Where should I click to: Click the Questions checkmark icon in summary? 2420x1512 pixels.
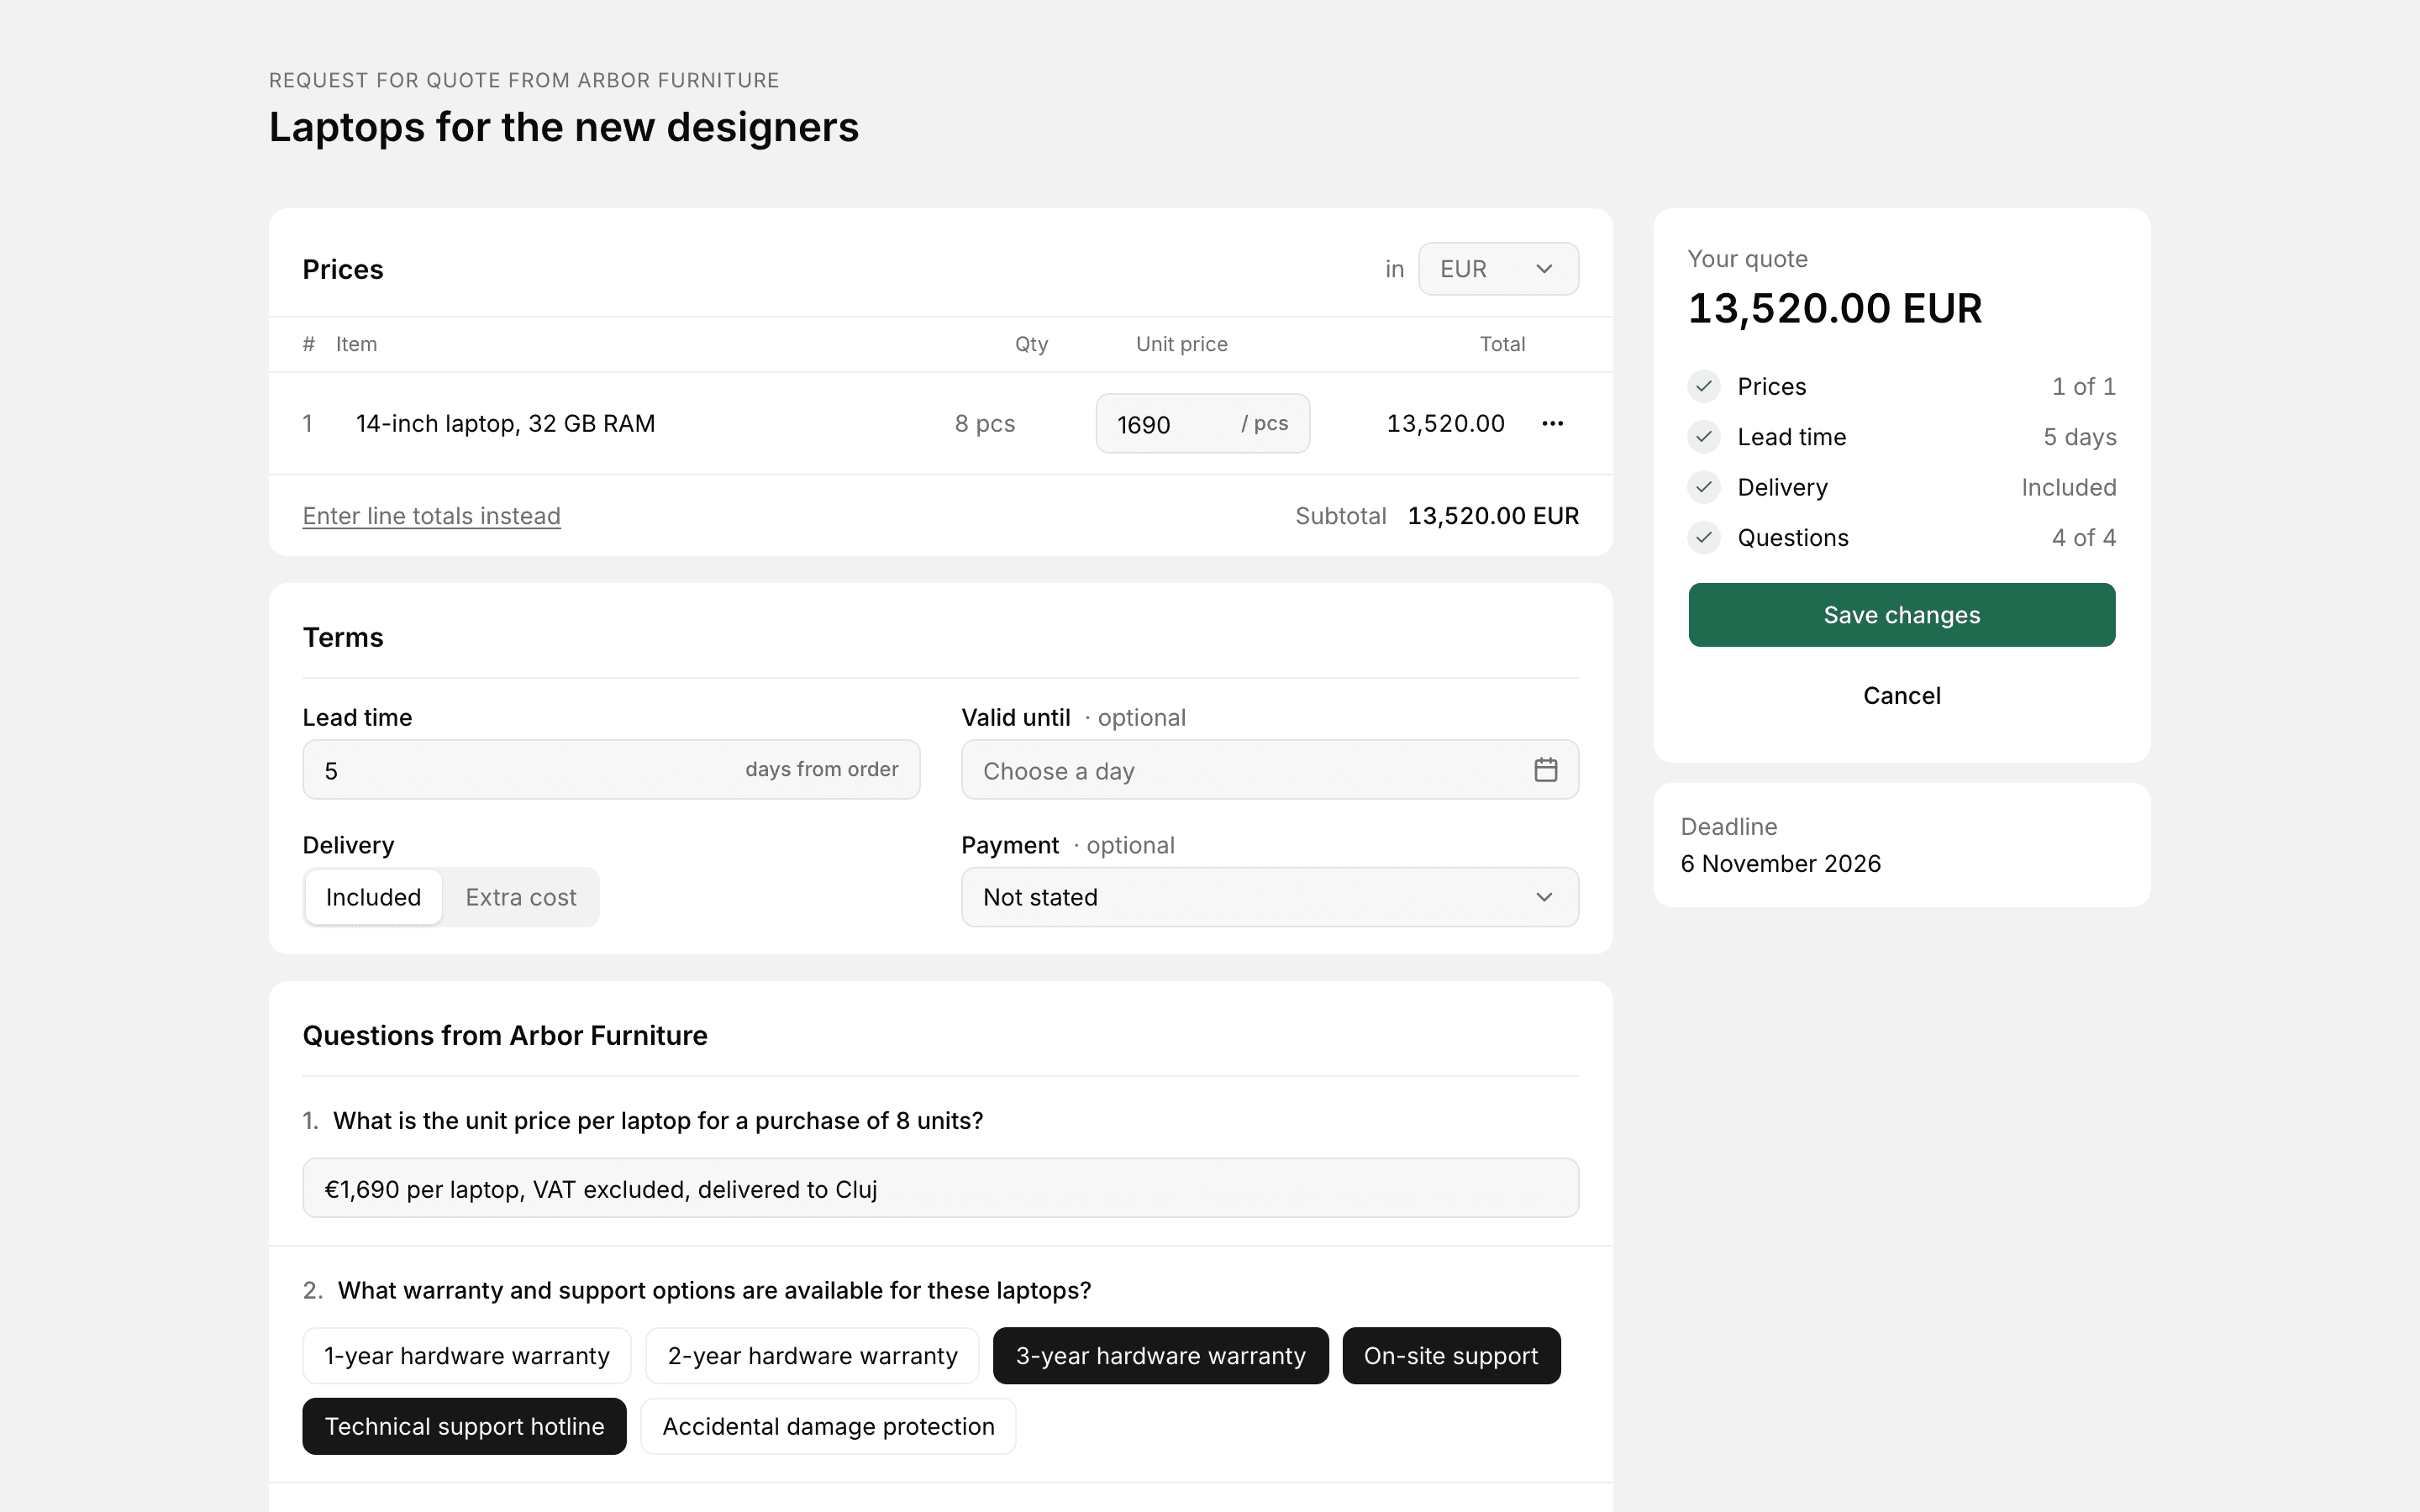[1704, 538]
